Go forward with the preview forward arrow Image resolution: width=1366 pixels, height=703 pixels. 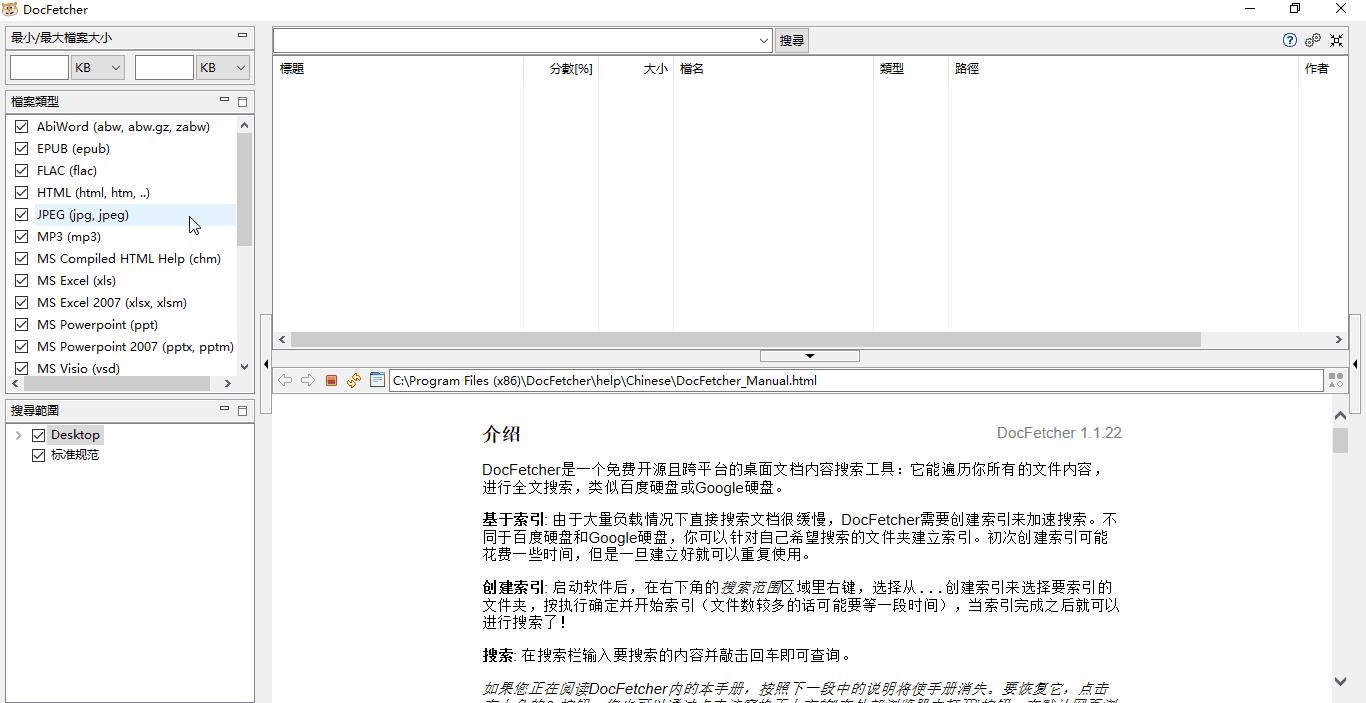[x=308, y=380]
